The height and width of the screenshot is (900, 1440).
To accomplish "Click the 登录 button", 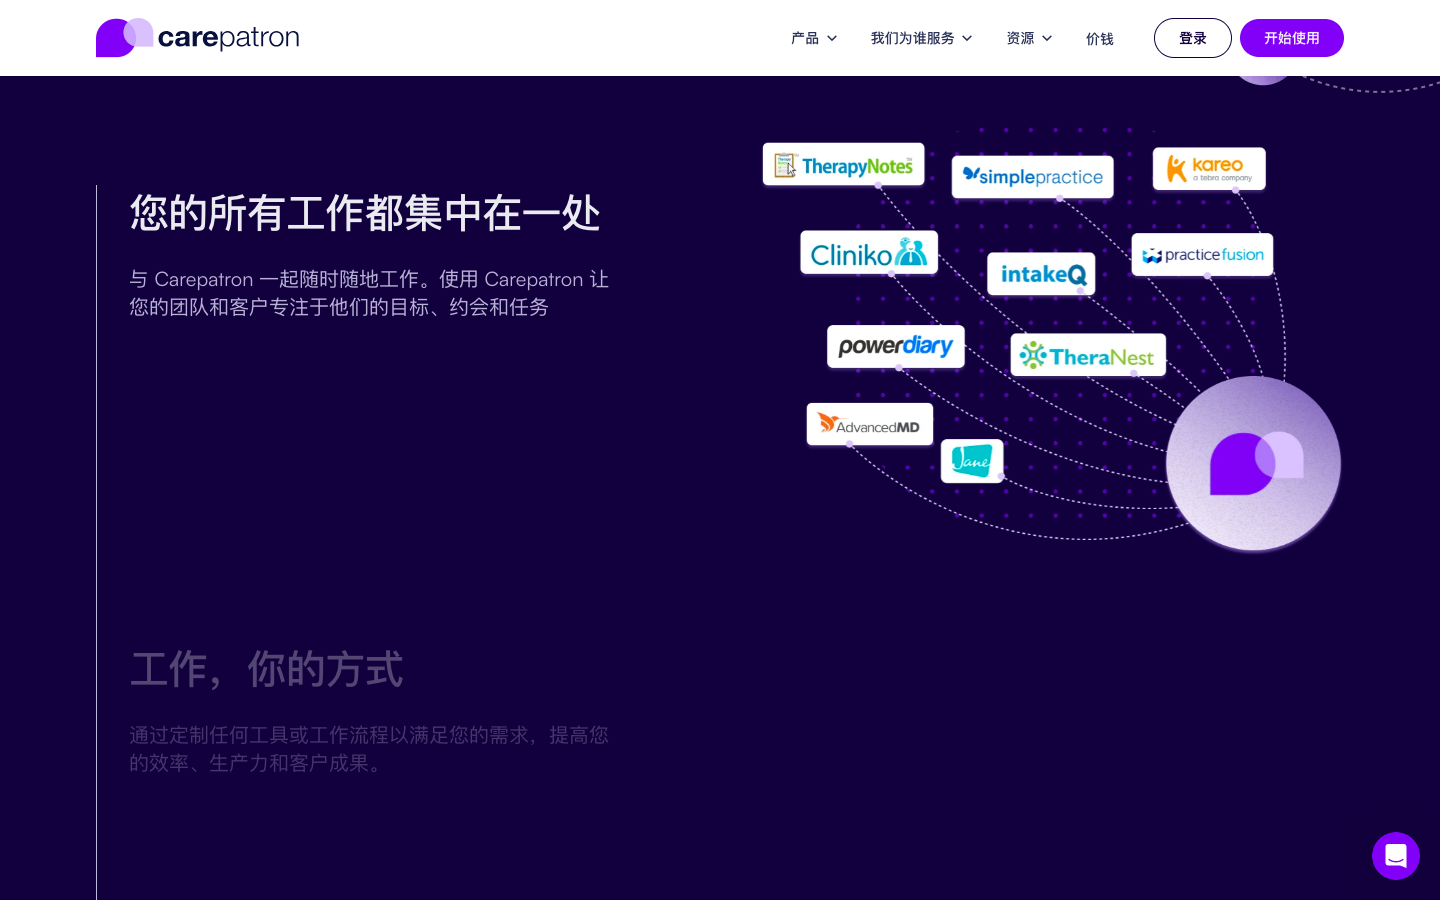I will [x=1193, y=38].
